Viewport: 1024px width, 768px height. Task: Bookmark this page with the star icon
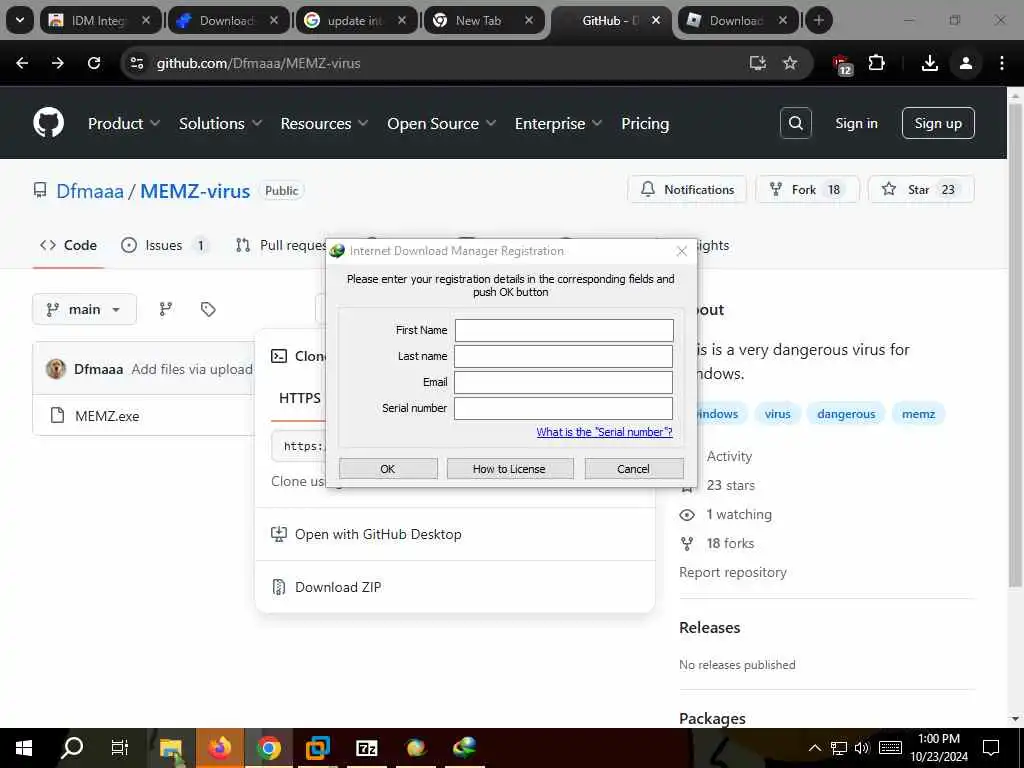[790, 63]
